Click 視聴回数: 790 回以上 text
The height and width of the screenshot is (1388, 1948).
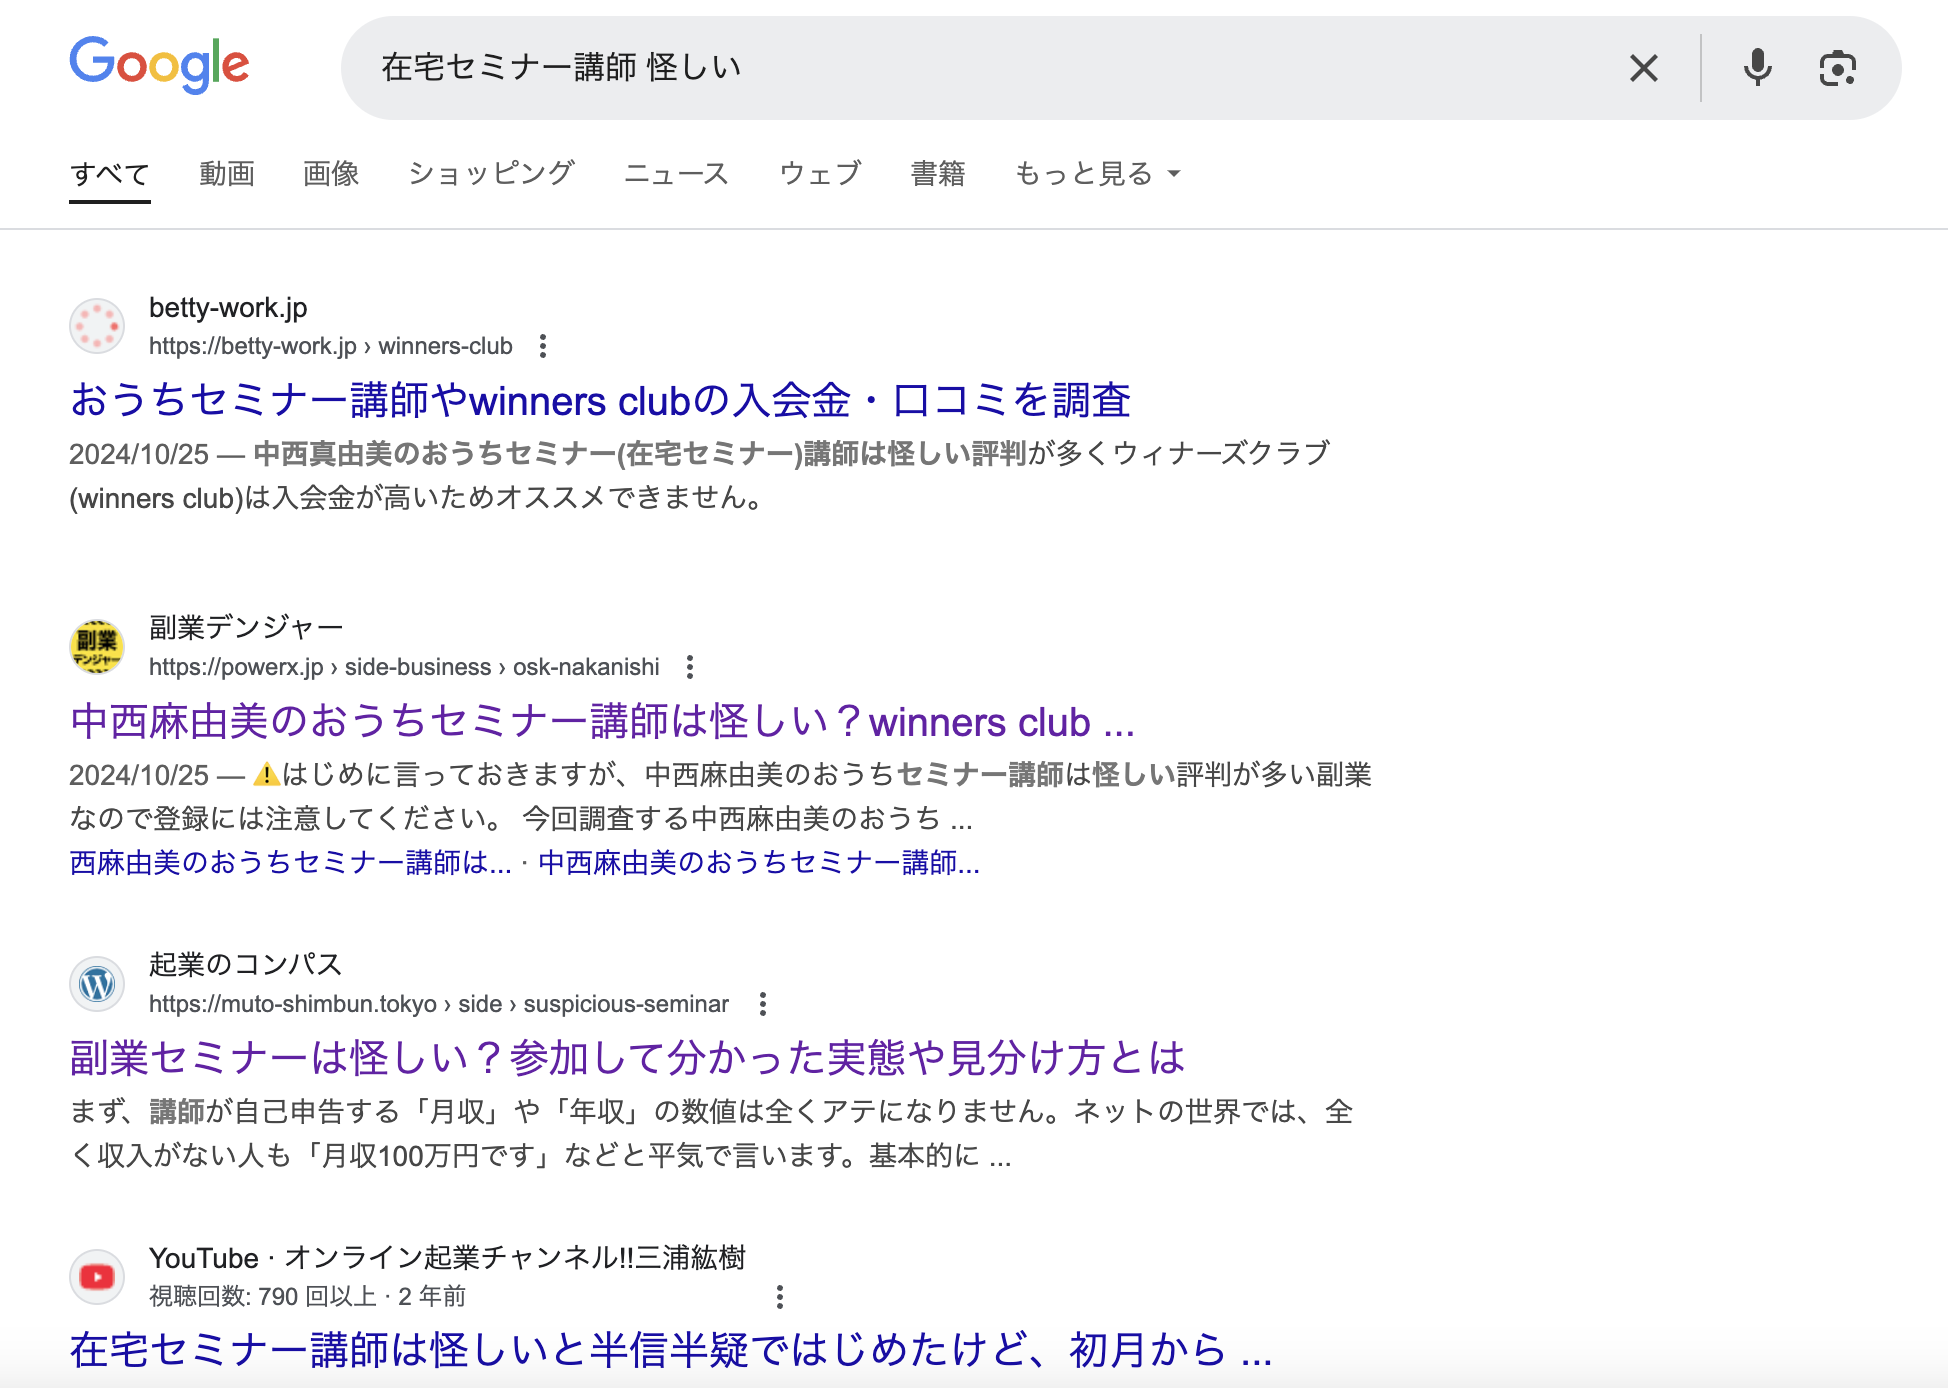[x=263, y=1297]
